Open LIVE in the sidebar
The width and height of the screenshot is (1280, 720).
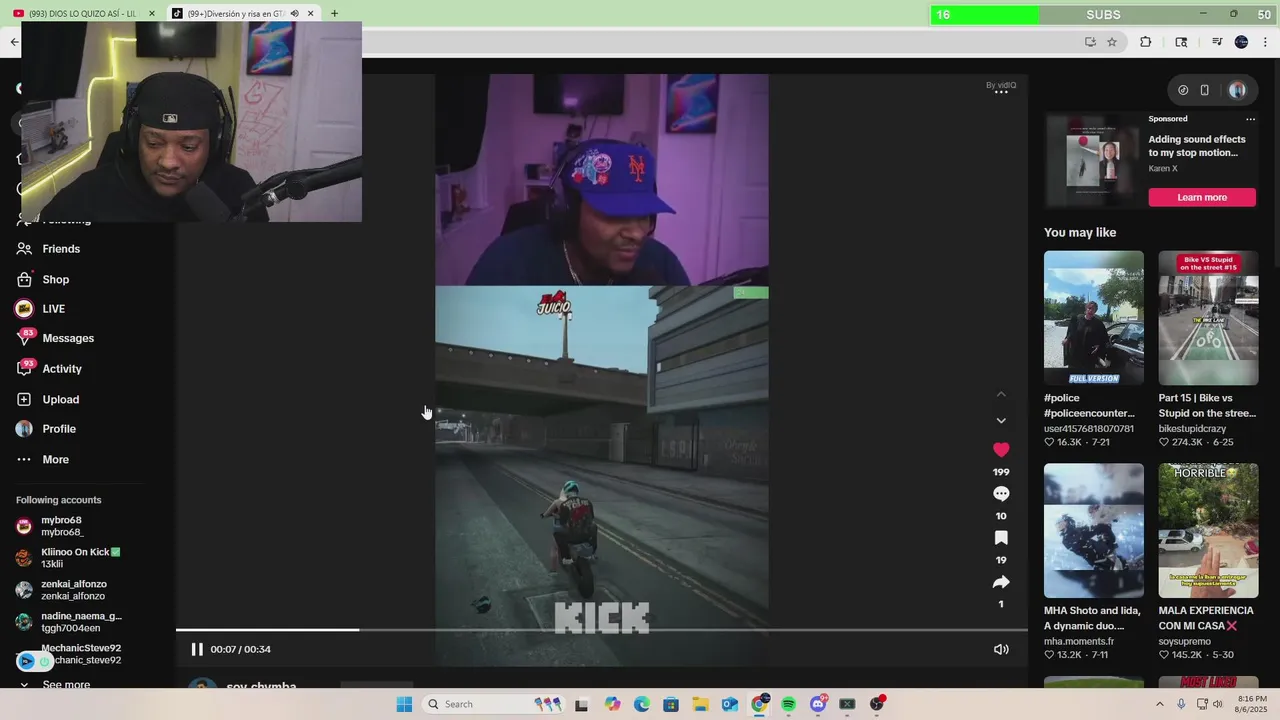coord(54,309)
